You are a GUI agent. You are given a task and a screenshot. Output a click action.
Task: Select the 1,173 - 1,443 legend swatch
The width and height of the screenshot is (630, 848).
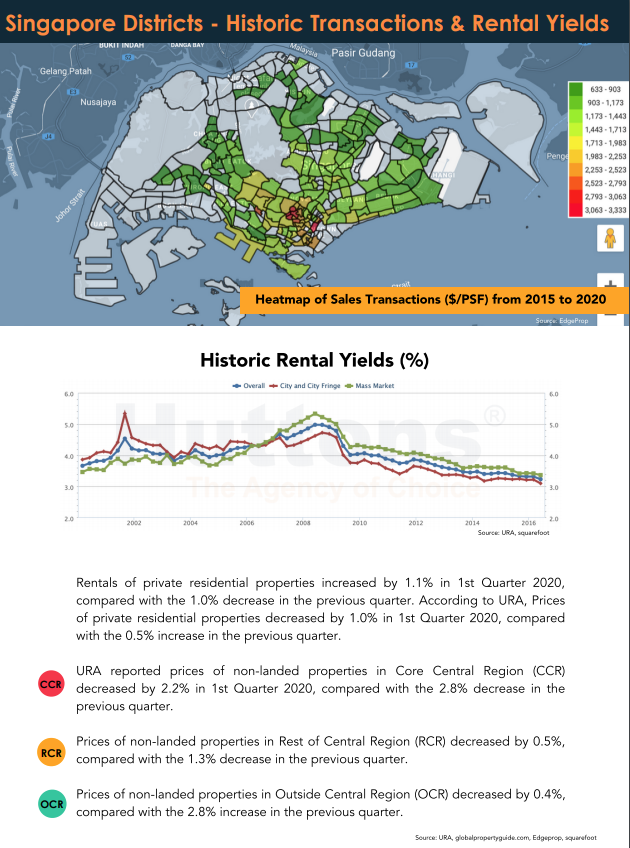coord(576,116)
